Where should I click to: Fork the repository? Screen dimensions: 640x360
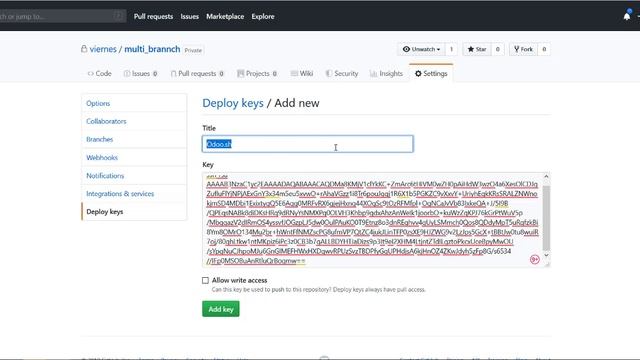[523, 49]
